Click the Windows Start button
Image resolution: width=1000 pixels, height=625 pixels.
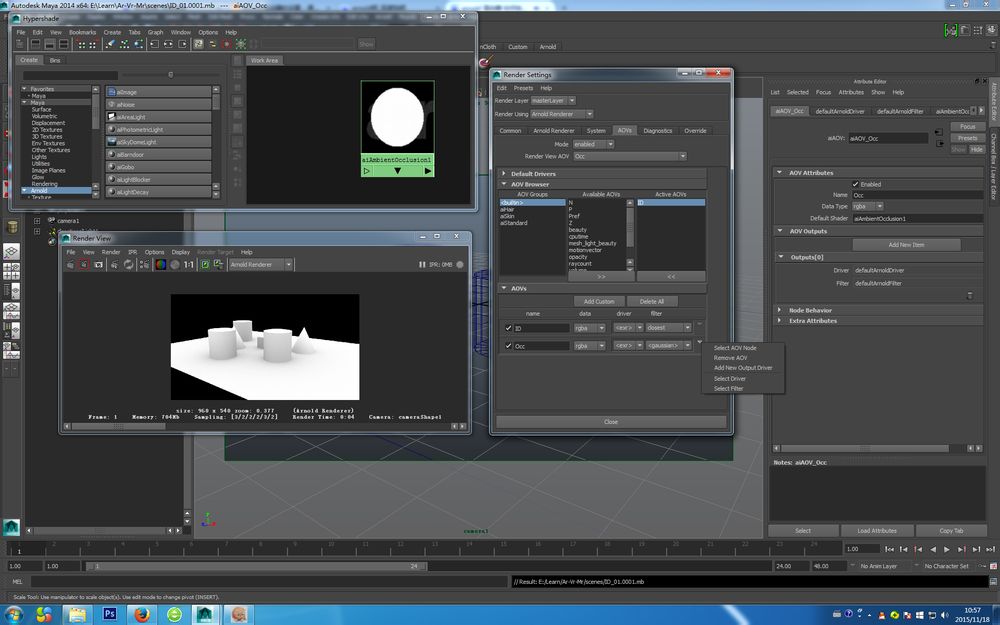pos(13,614)
